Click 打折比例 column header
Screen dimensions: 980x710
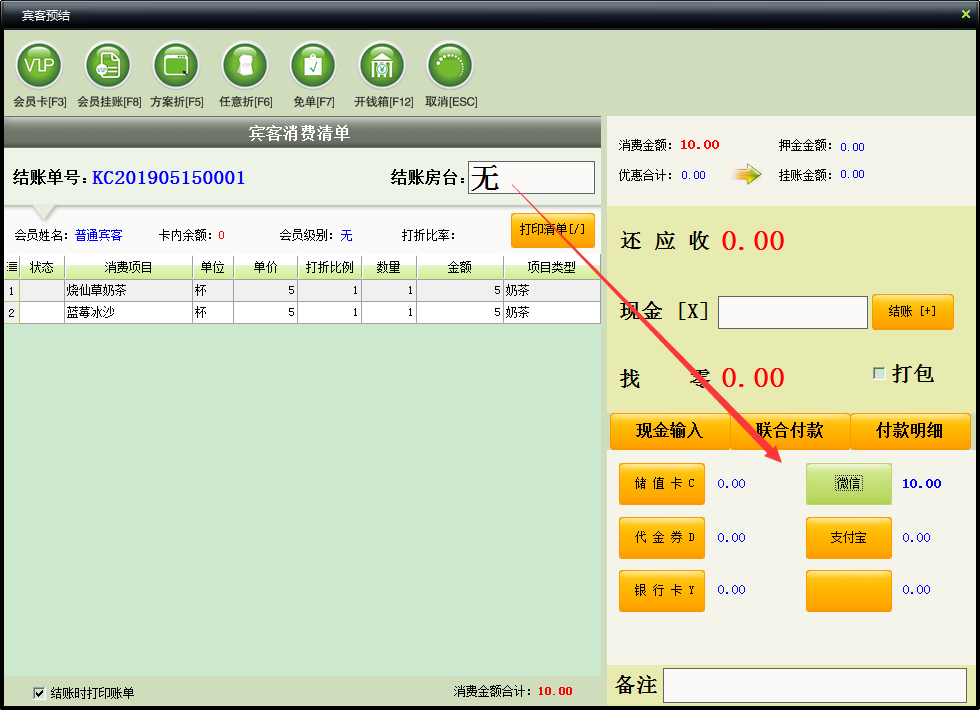click(329, 268)
